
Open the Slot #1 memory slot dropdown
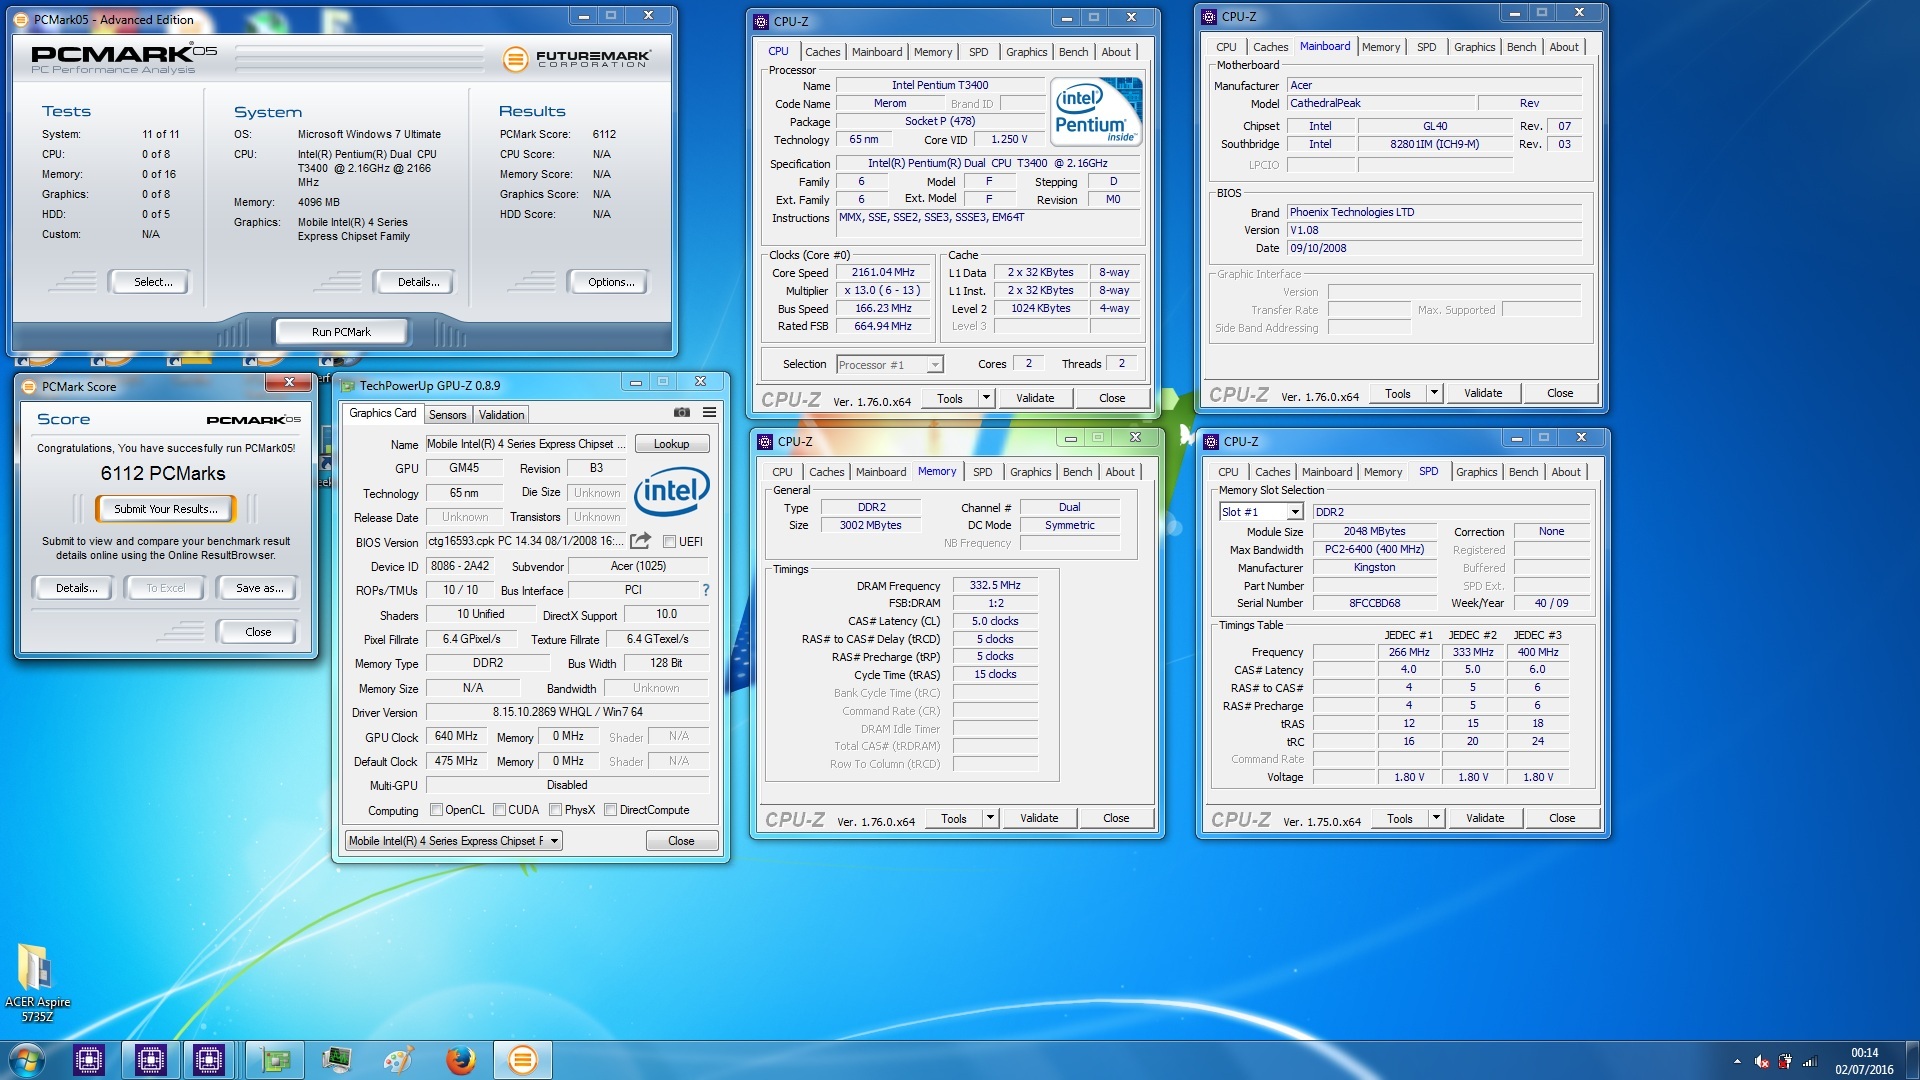point(1261,512)
